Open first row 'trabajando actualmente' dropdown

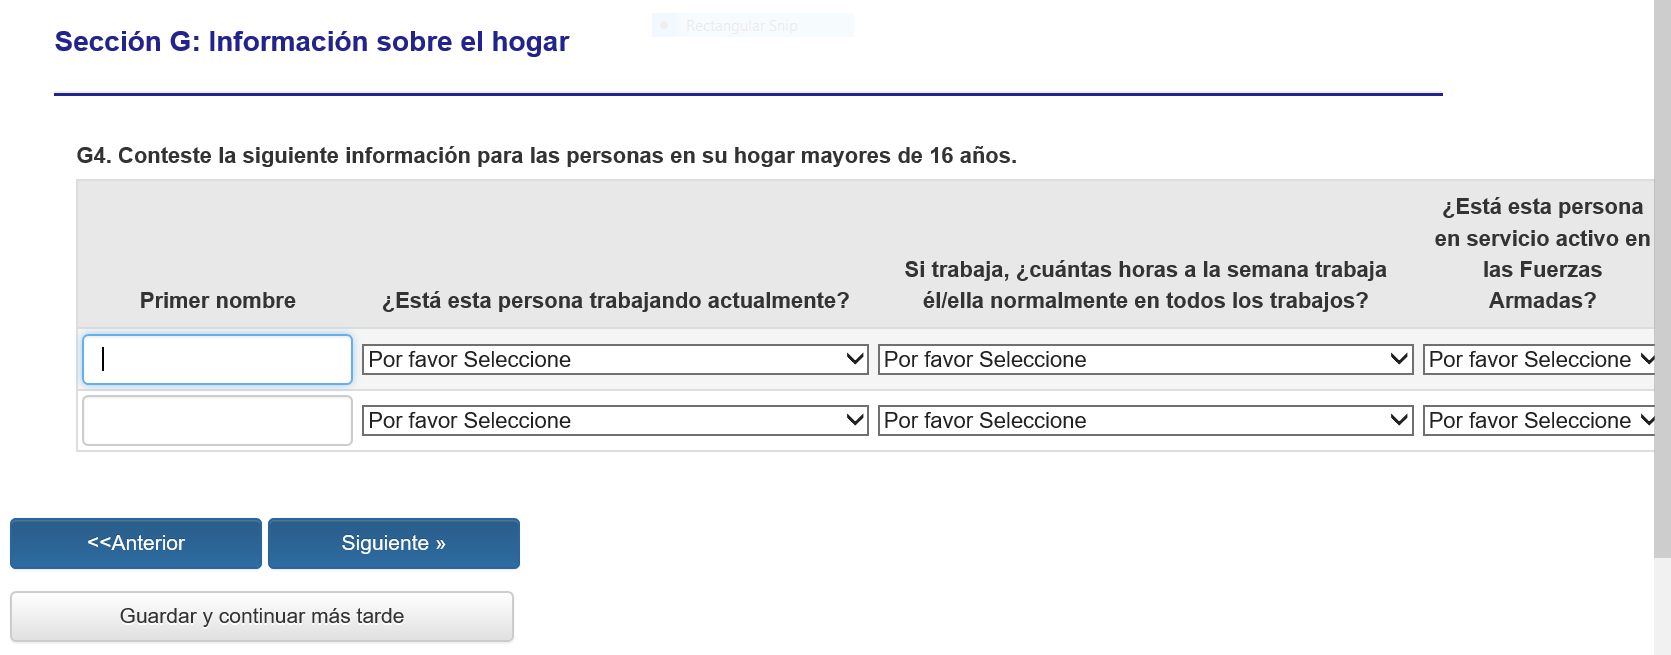click(614, 359)
